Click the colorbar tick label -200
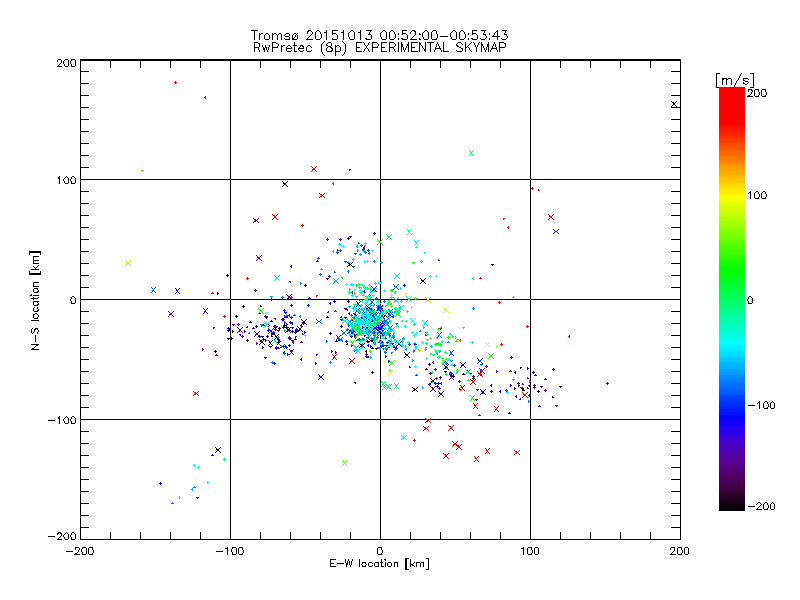The height and width of the screenshot is (600, 800). (x=761, y=506)
